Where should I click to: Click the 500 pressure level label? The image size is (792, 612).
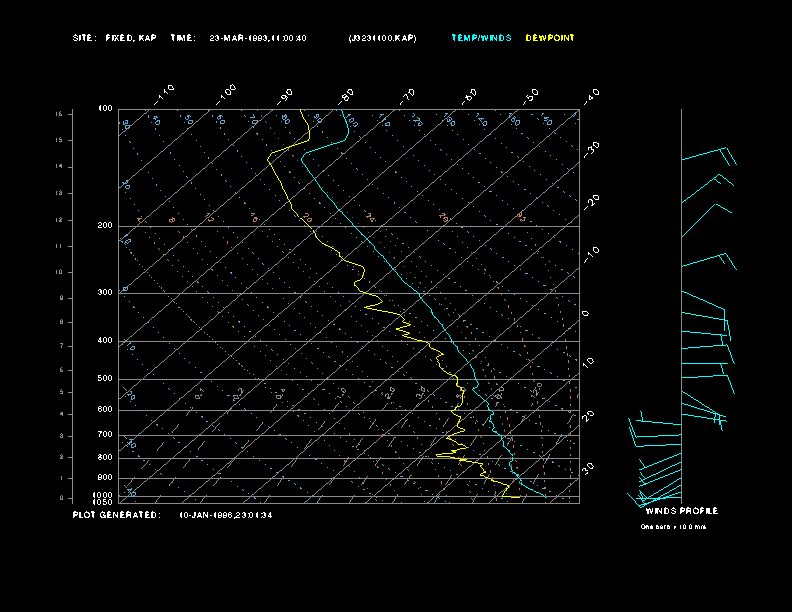pos(105,379)
